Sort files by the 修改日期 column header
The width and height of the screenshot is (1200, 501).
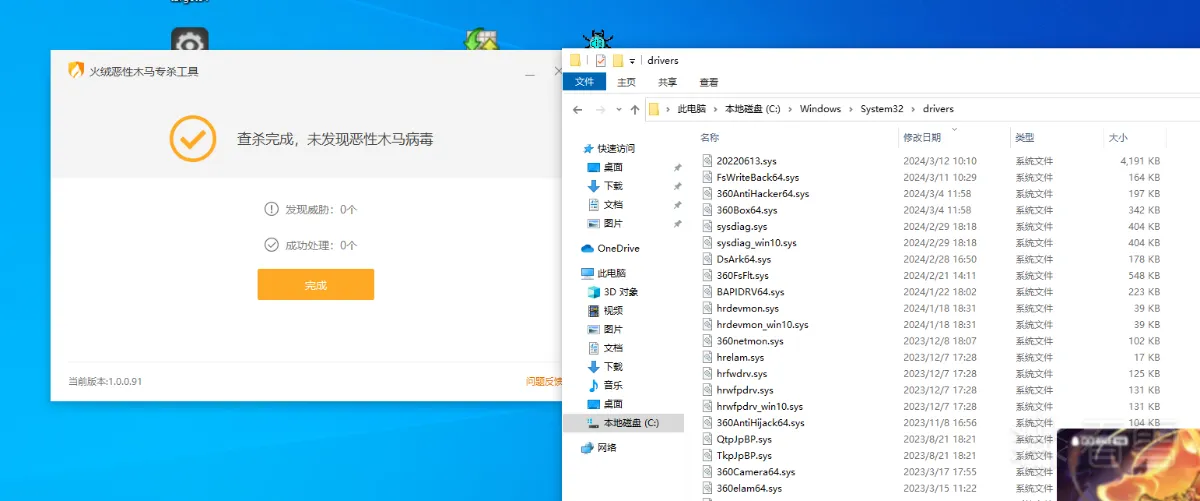[x=922, y=137]
